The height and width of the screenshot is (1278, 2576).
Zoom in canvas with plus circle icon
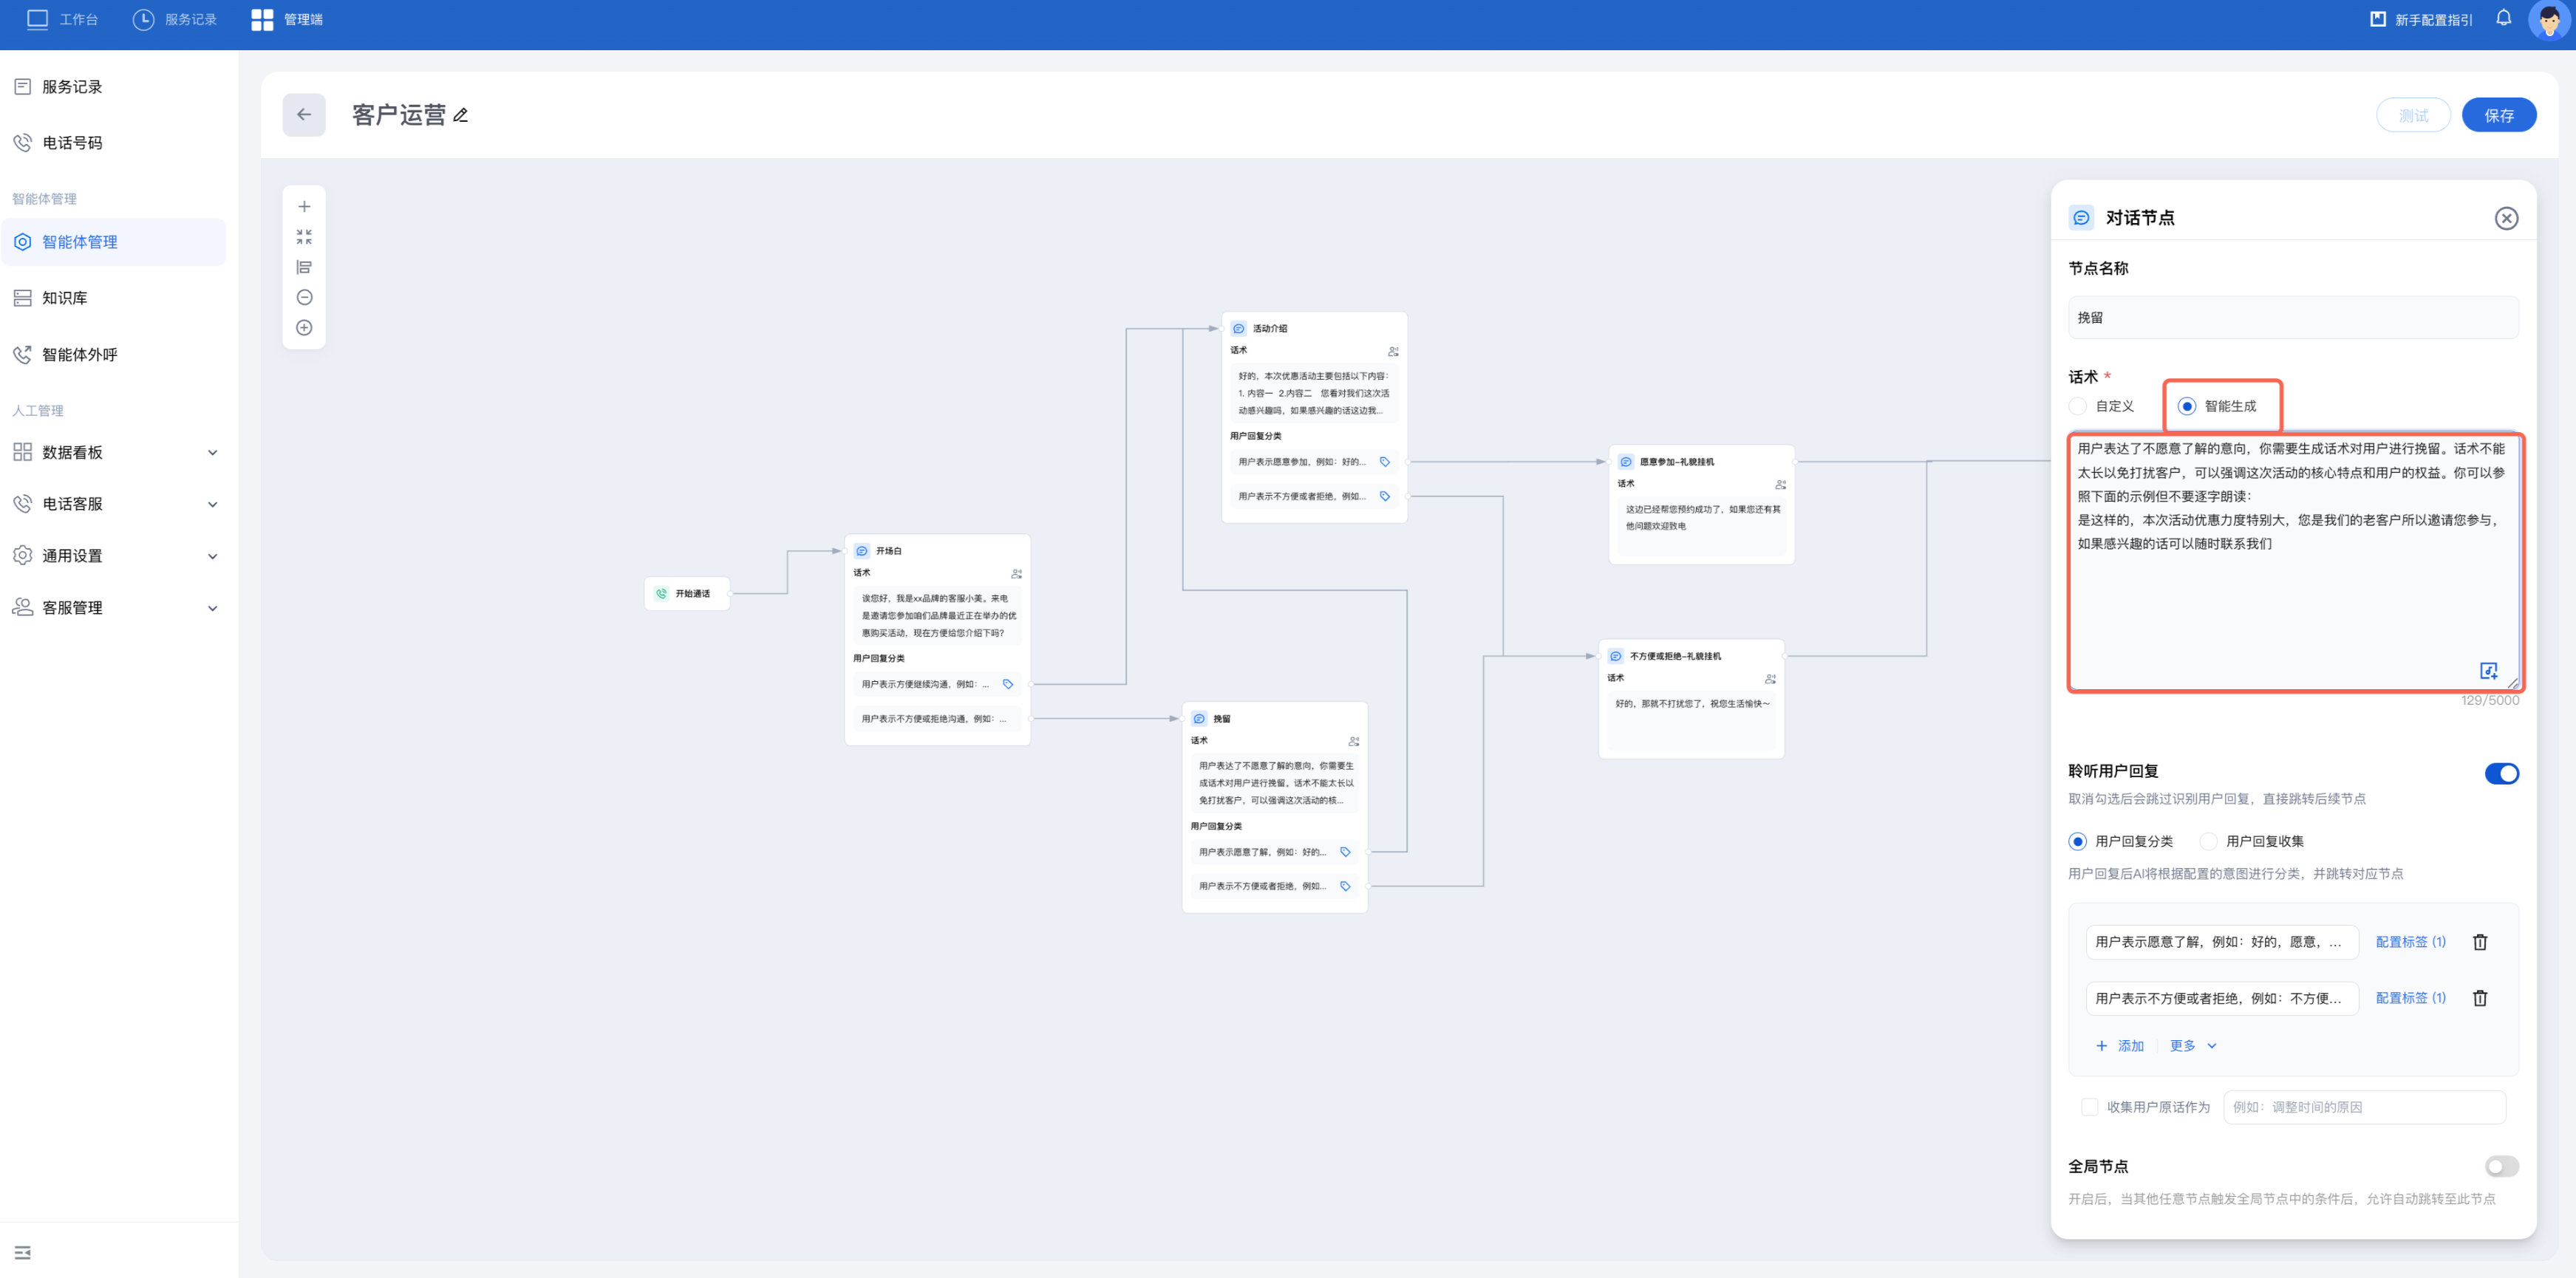point(304,328)
